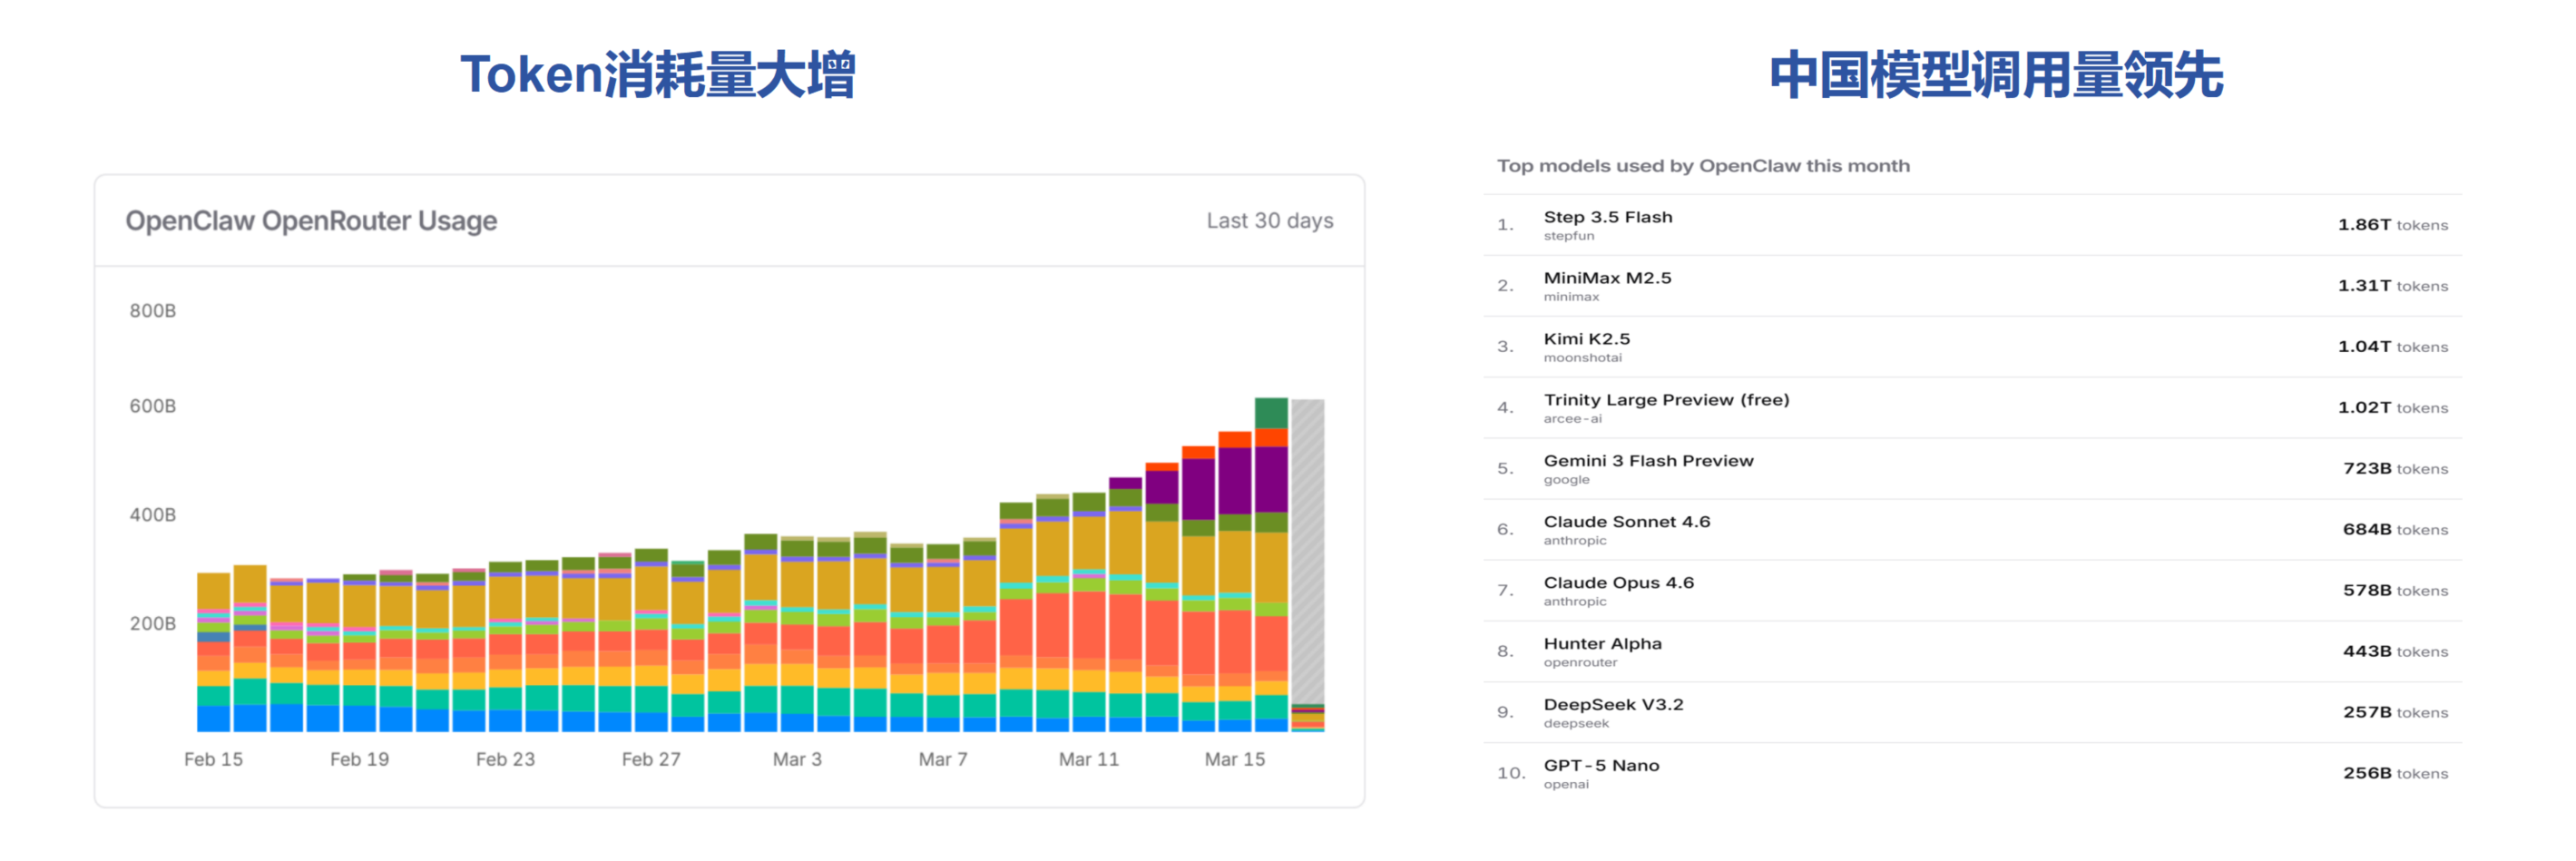Screen dimensions: 2576x861
Task: Select the "256B tokens" value
Action: tap(2396, 774)
